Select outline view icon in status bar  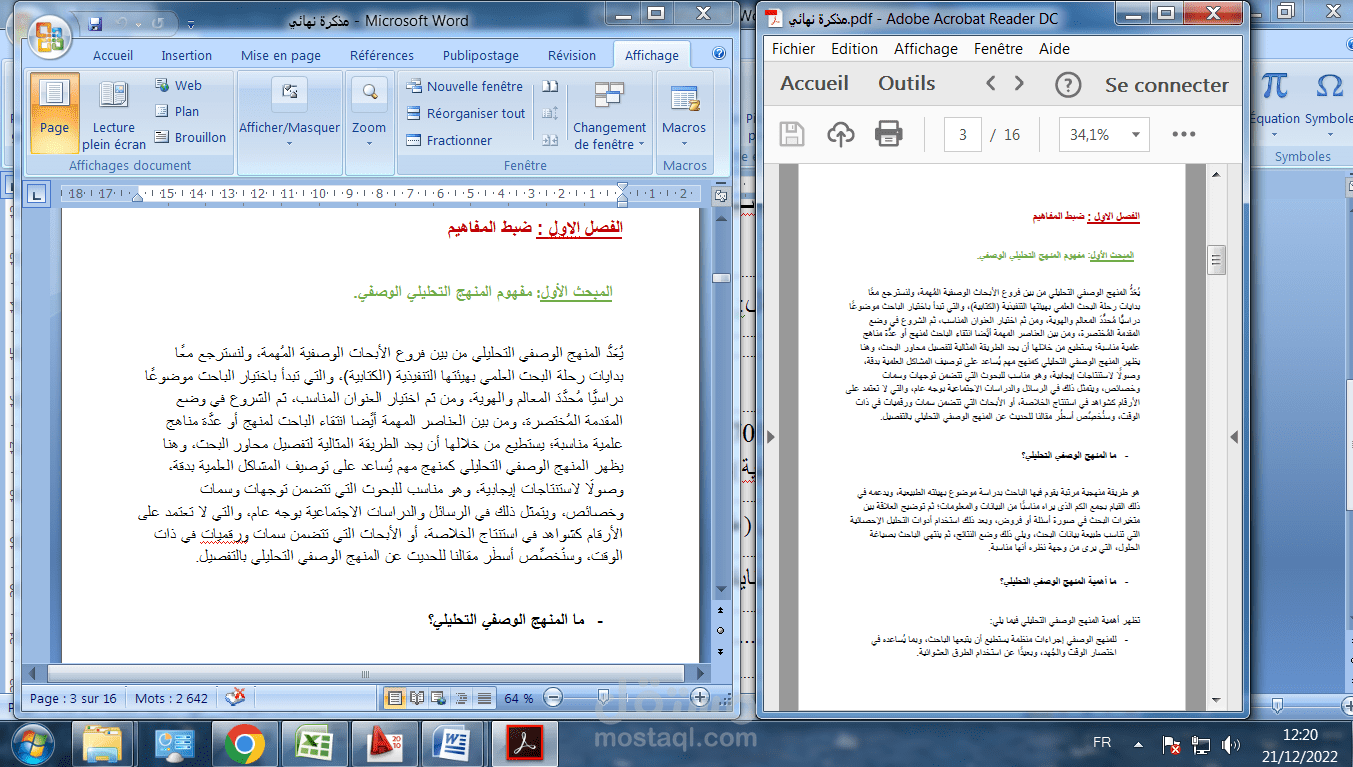(x=461, y=697)
